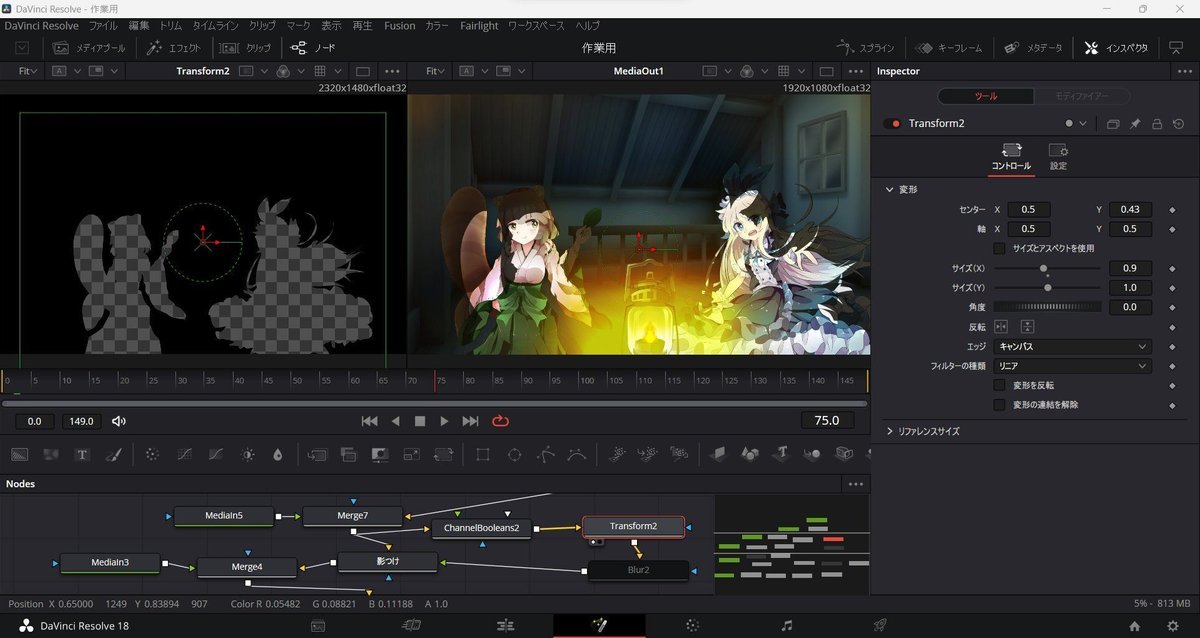The height and width of the screenshot is (638, 1200).
Task: Add a Color Corrector tool
Action: (x=152, y=454)
